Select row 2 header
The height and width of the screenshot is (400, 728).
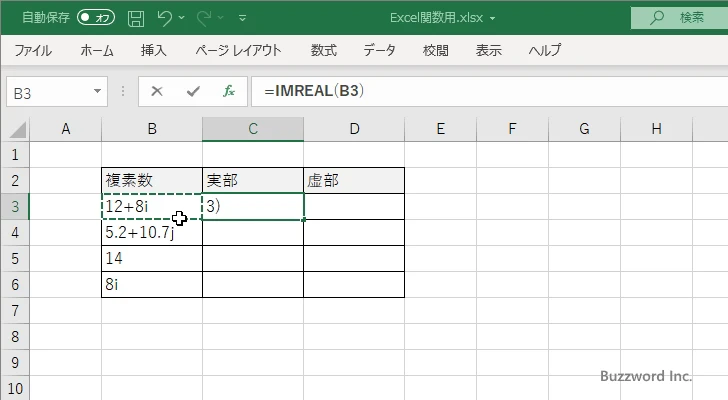tap(15, 181)
